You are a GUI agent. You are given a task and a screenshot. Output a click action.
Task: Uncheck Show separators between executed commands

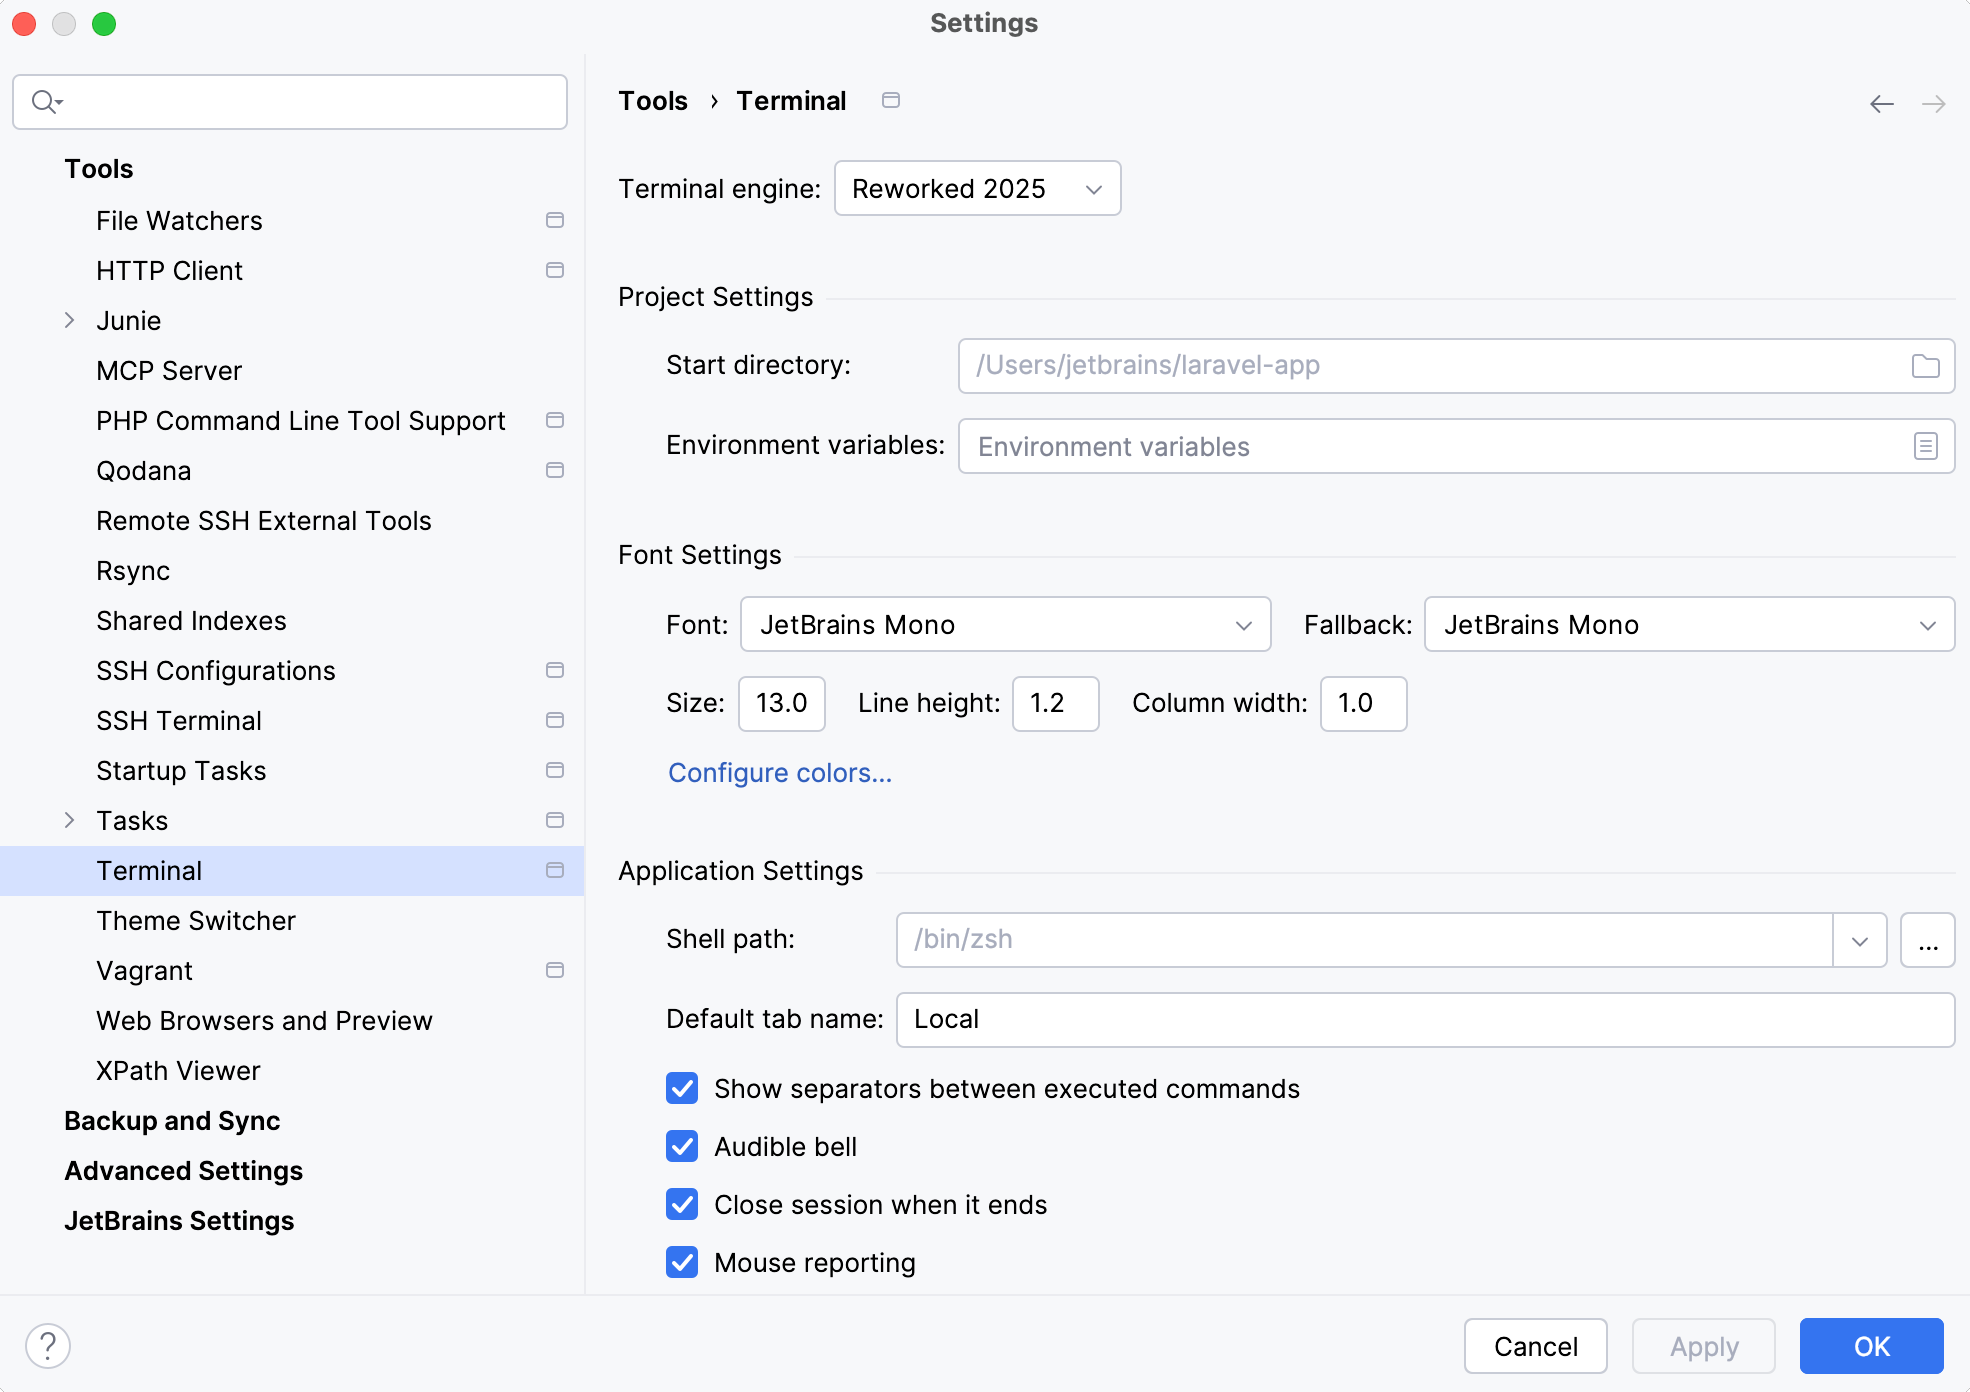point(681,1089)
